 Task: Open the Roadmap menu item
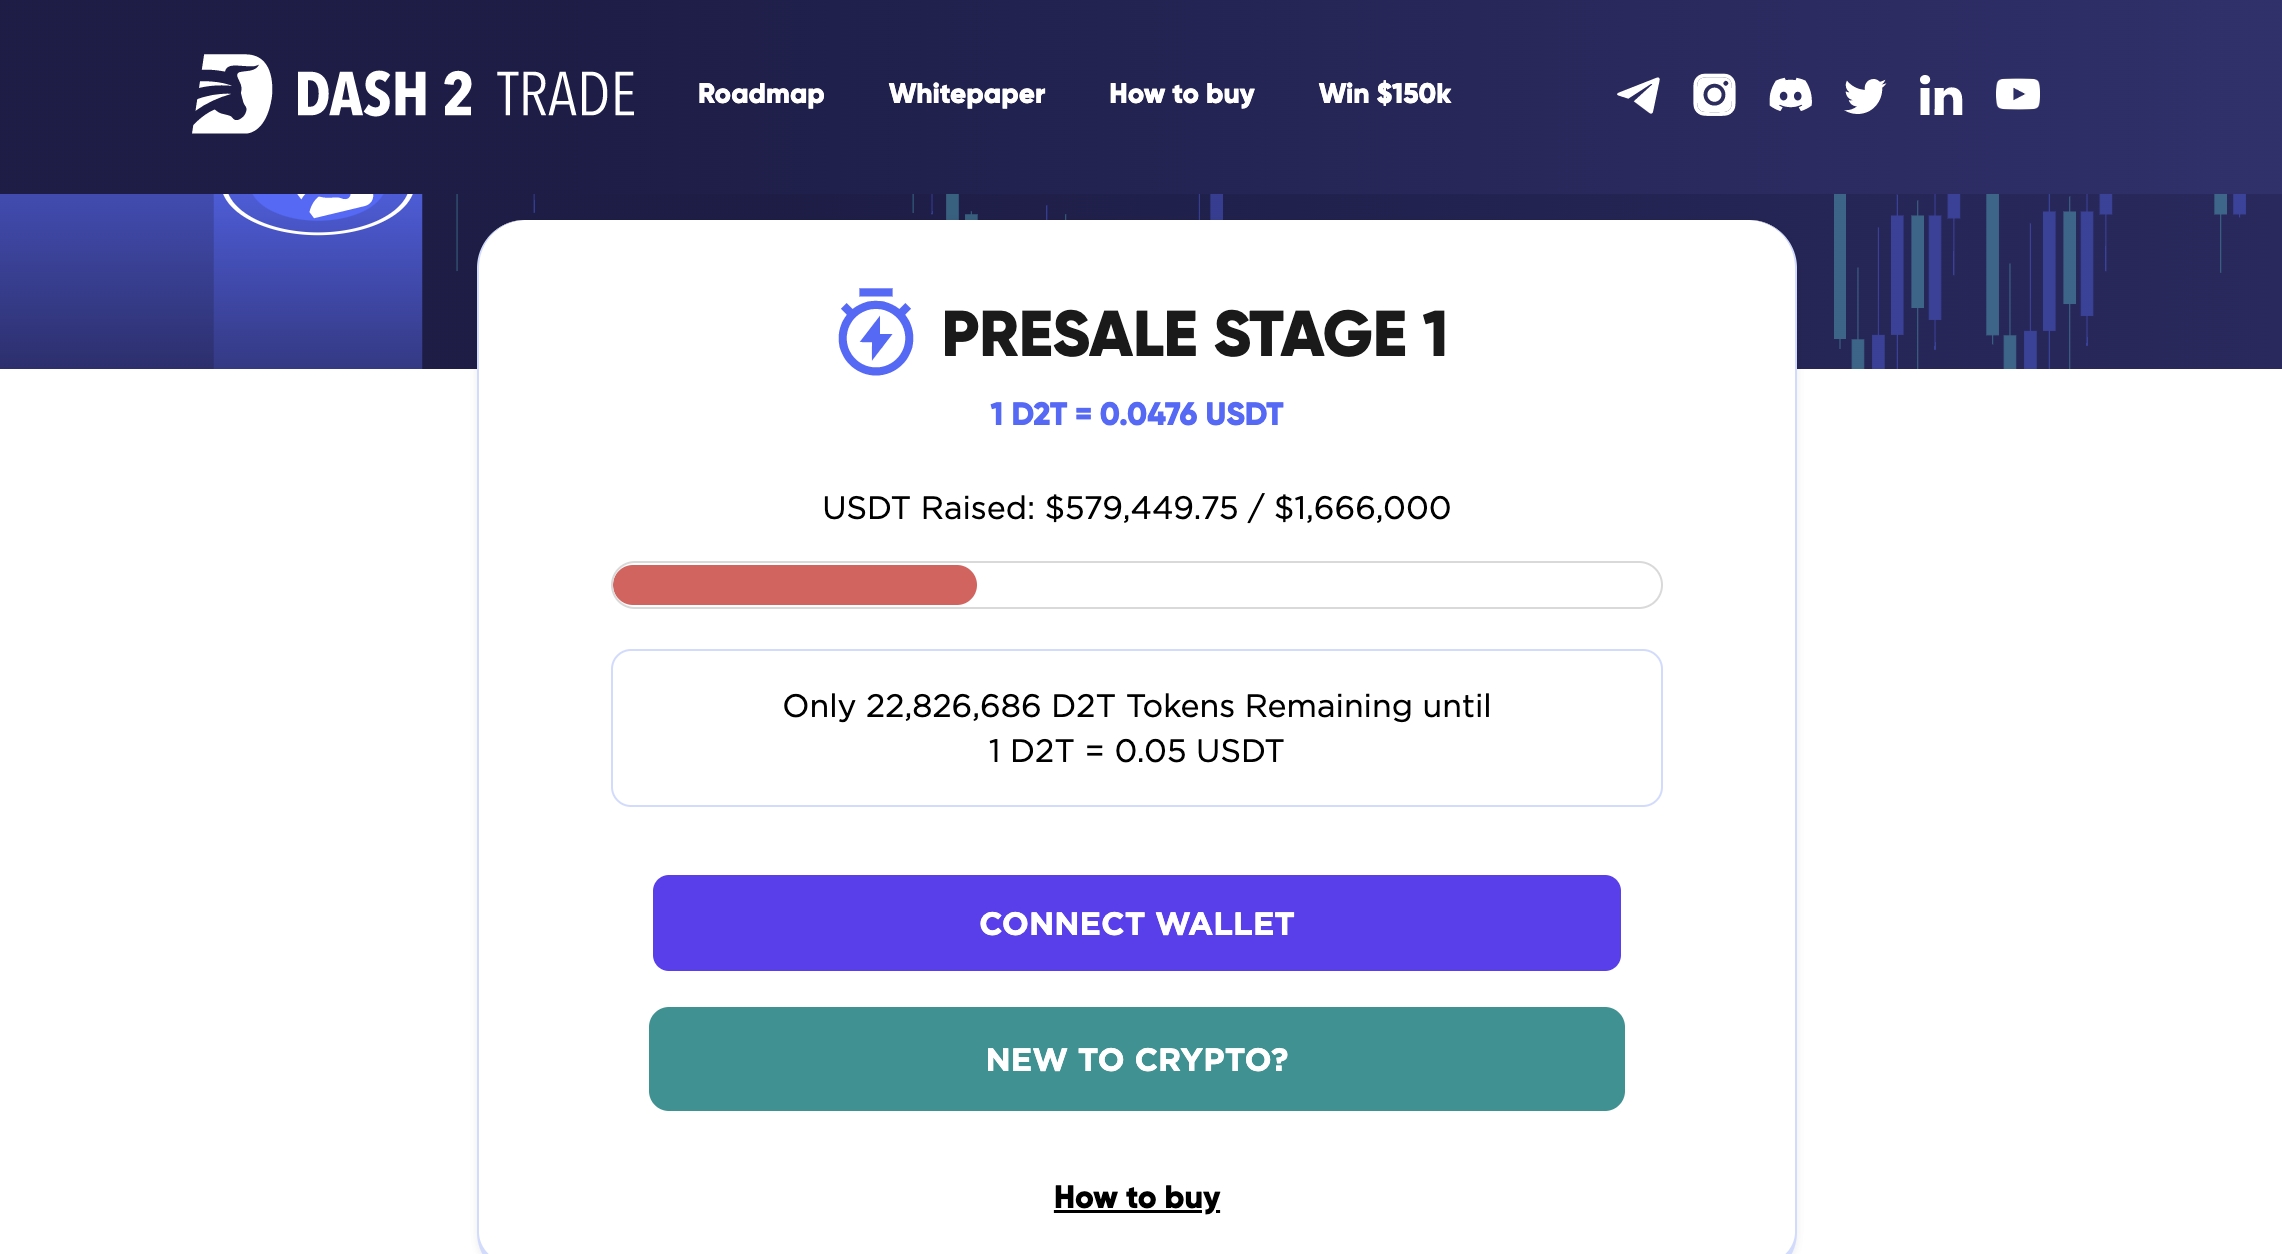point(761,94)
